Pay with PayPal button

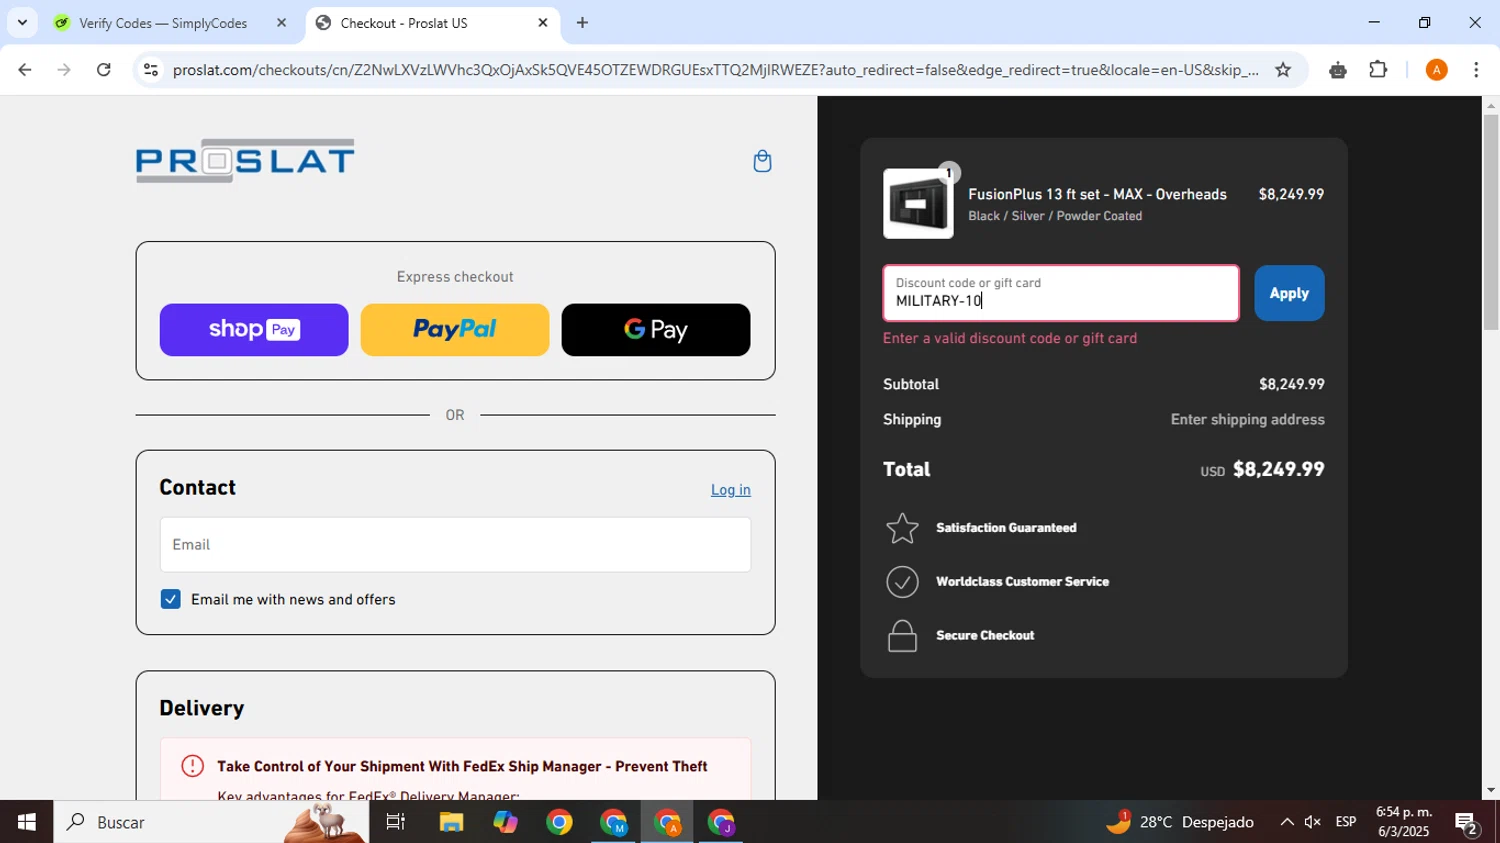pos(455,330)
